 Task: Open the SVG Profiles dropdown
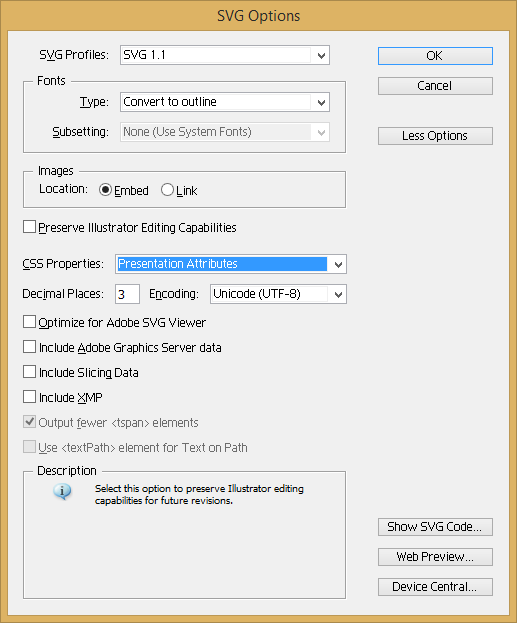(225, 55)
